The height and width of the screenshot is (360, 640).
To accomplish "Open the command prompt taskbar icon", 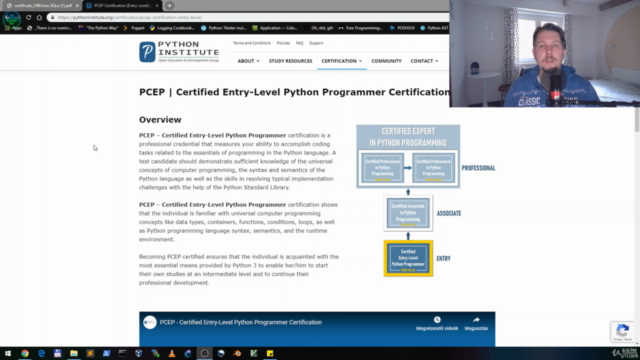I will (x=122, y=353).
